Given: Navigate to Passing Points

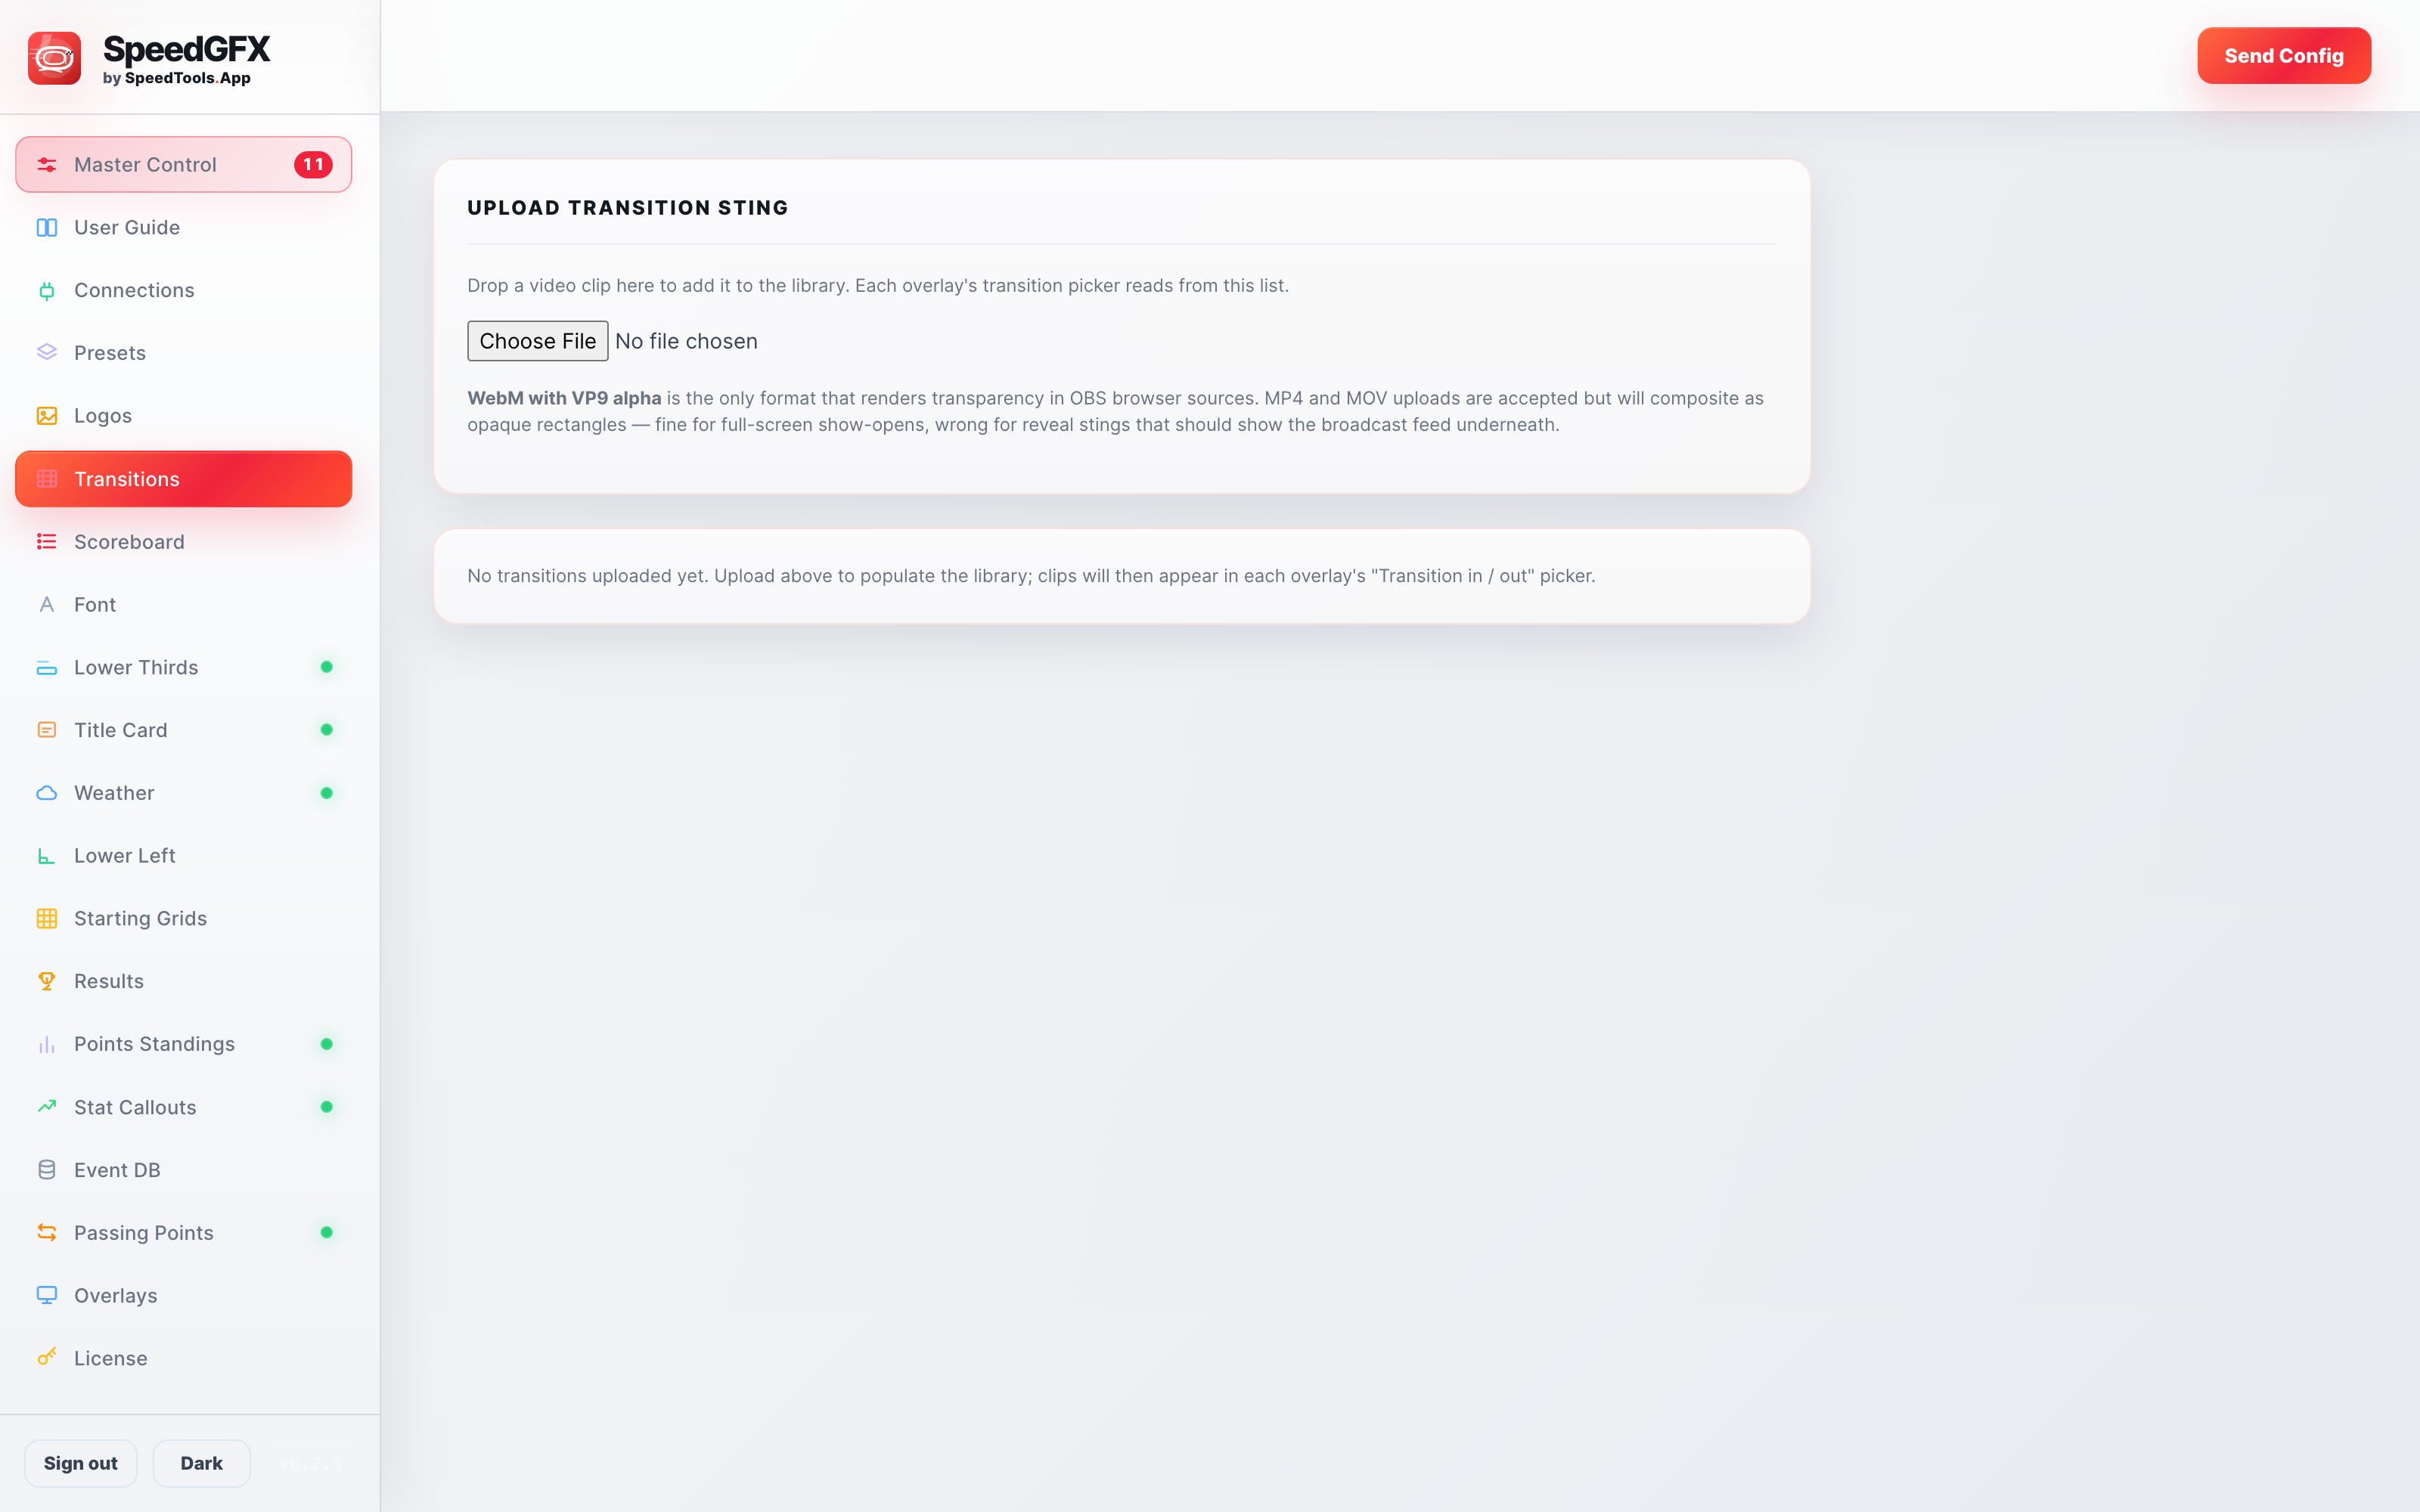Looking at the screenshot, I should [184, 1233].
